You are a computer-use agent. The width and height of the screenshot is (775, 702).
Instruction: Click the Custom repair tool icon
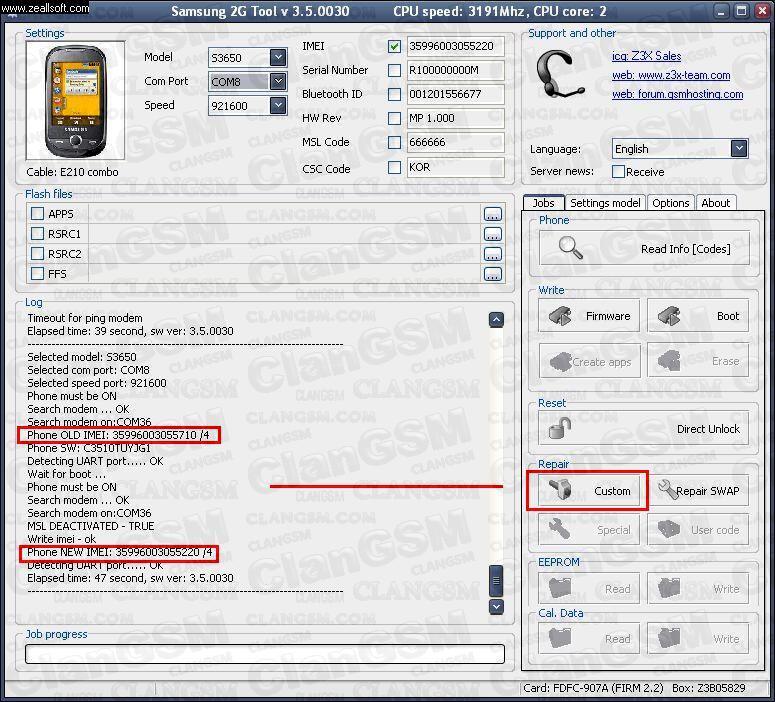pos(560,490)
